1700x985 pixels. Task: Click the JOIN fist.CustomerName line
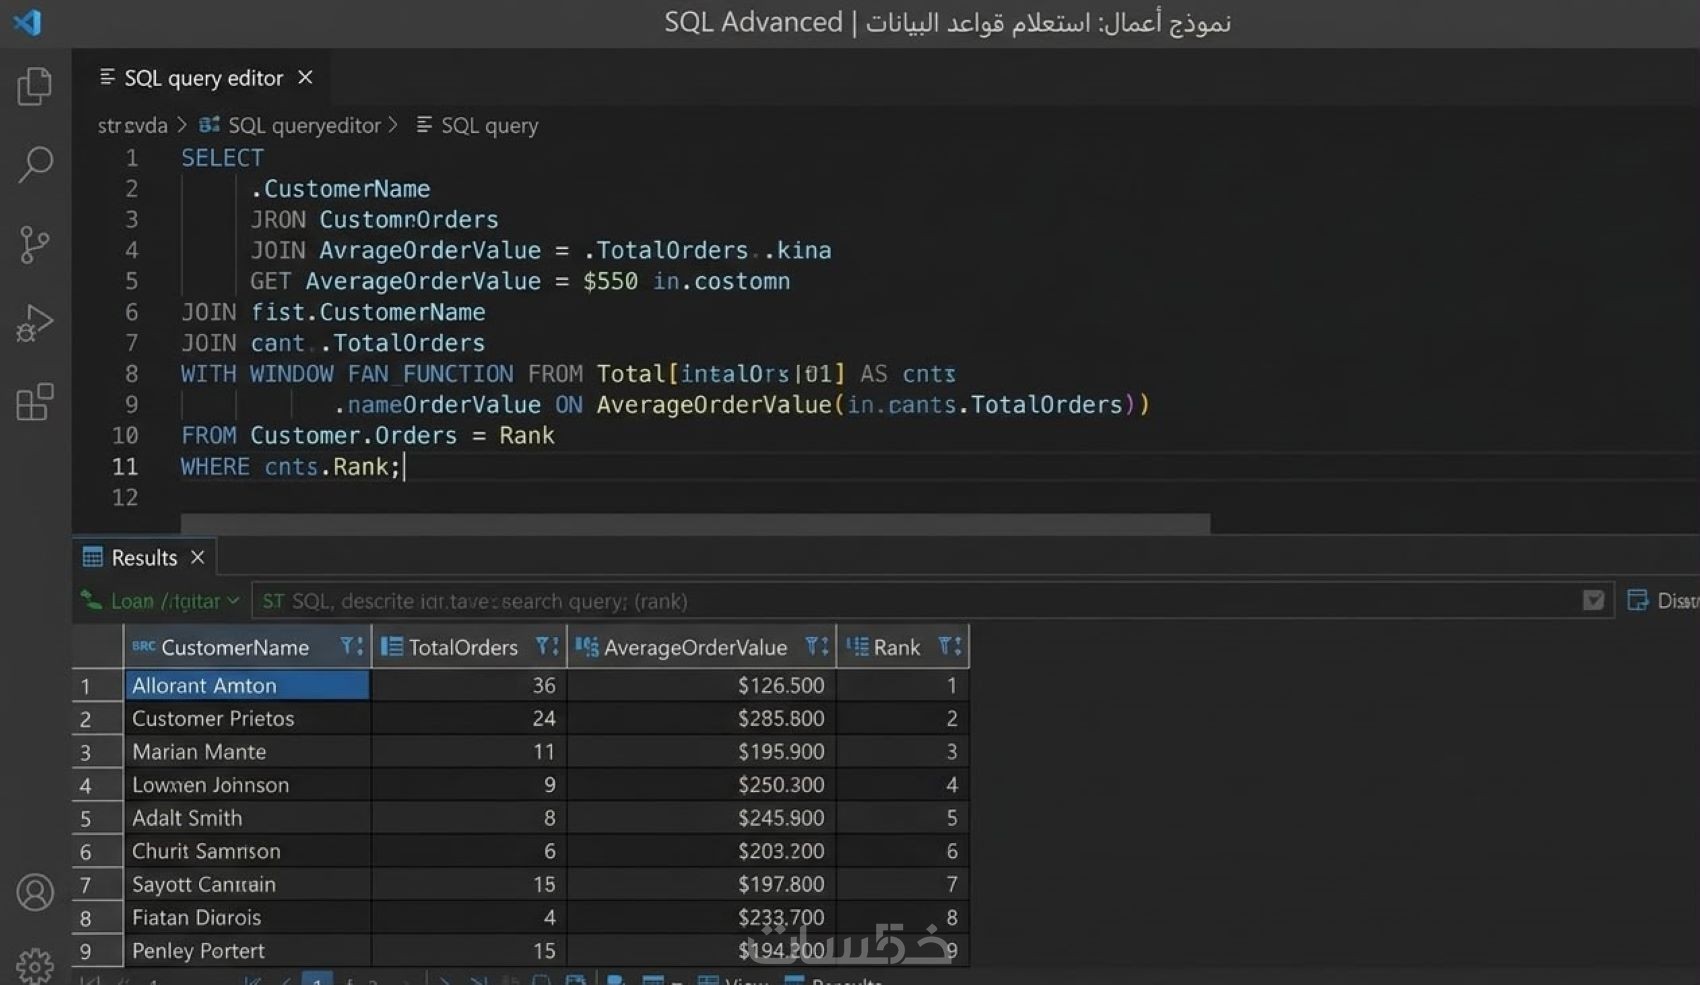333,312
